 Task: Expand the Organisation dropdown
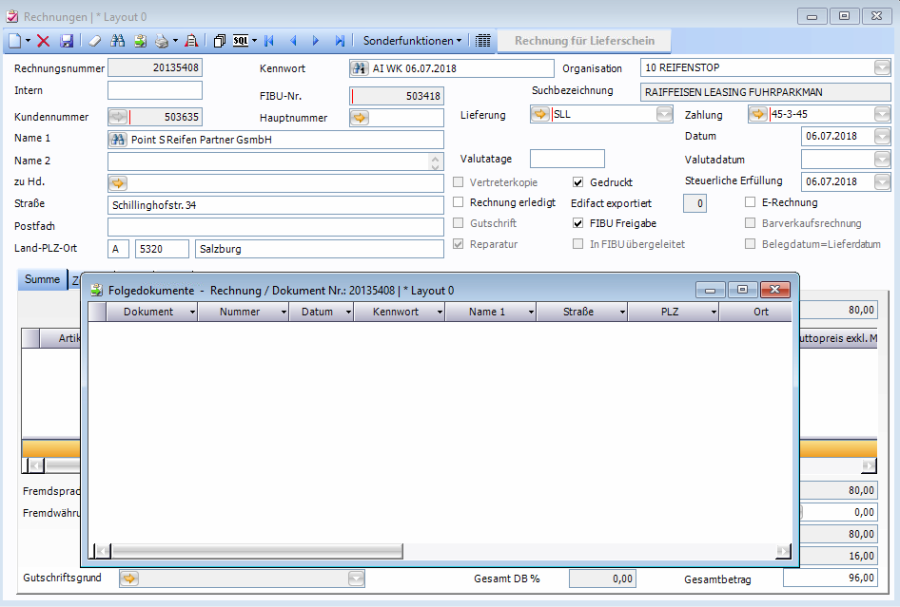click(x=882, y=69)
